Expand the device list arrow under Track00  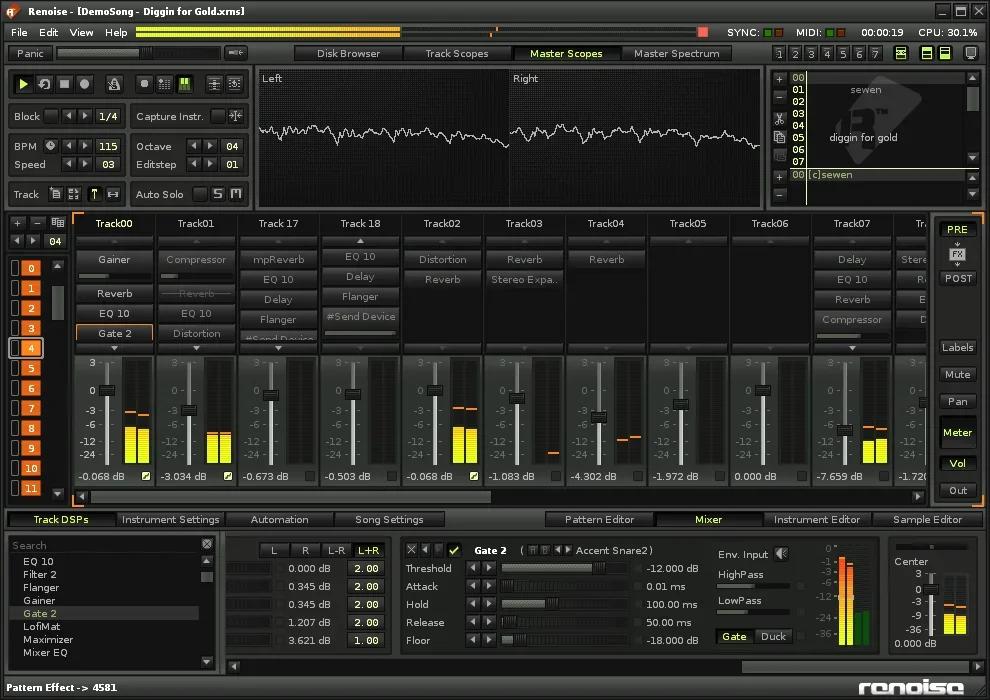[x=114, y=348]
